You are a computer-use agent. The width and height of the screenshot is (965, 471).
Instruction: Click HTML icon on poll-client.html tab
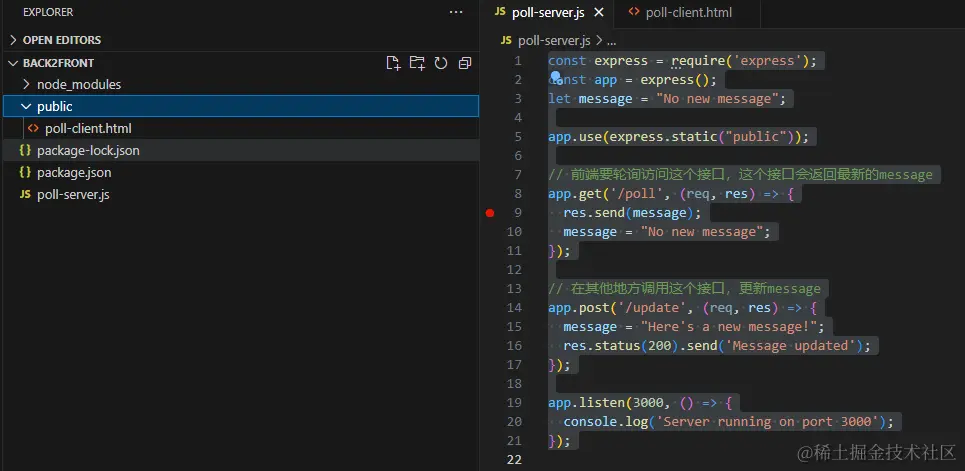[634, 12]
